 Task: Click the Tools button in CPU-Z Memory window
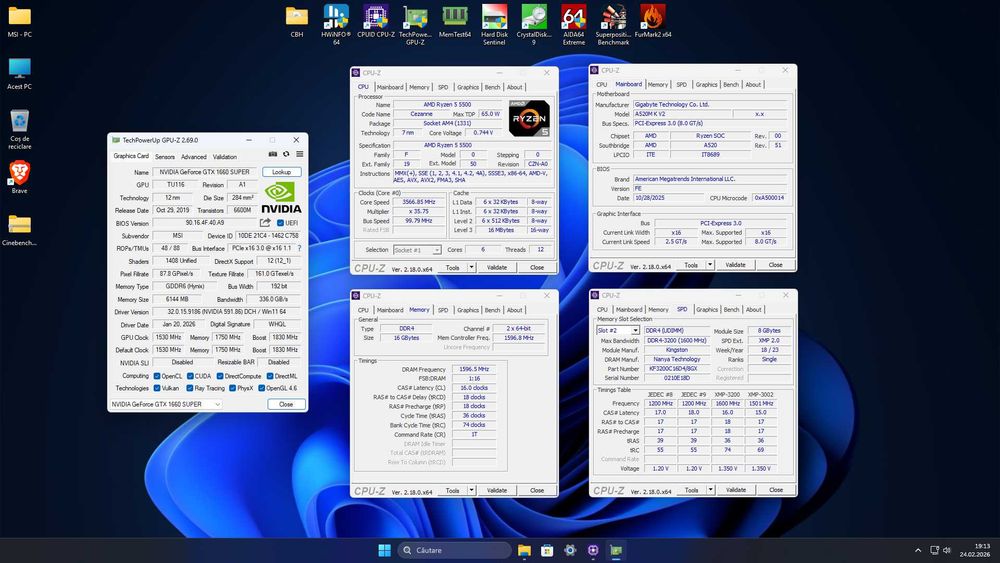point(453,490)
